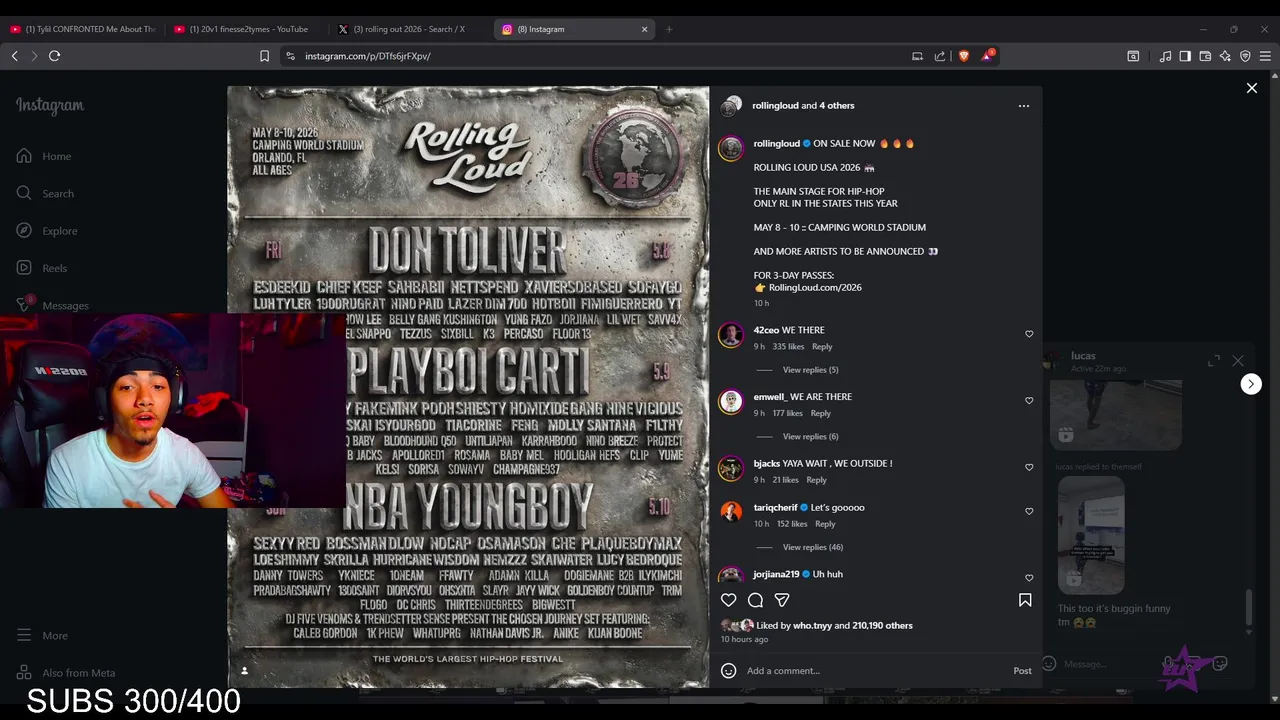Image resolution: width=1280 pixels, height=720 pixels.
Task: Expand View replies (5) under 42ceo
Action: tap(810, 370)
